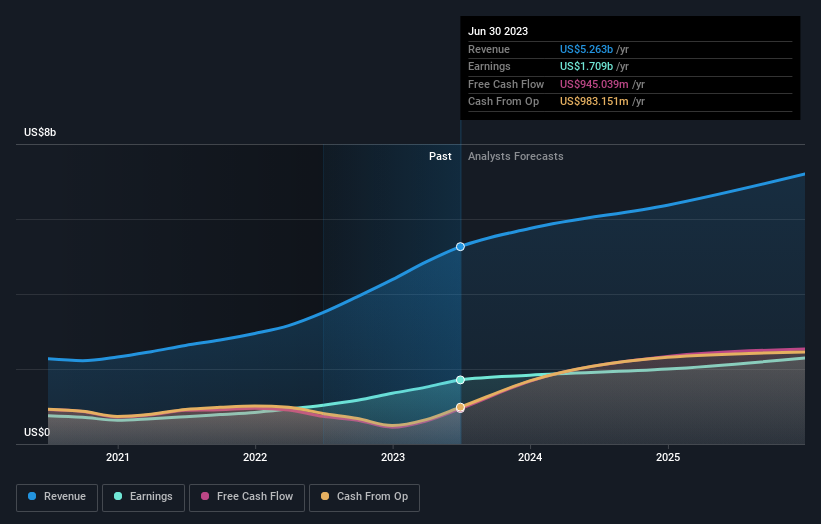Select the 2021 x-axis label
The height and width of the screenshot is (524, 821).
click(x=118, y=457)
